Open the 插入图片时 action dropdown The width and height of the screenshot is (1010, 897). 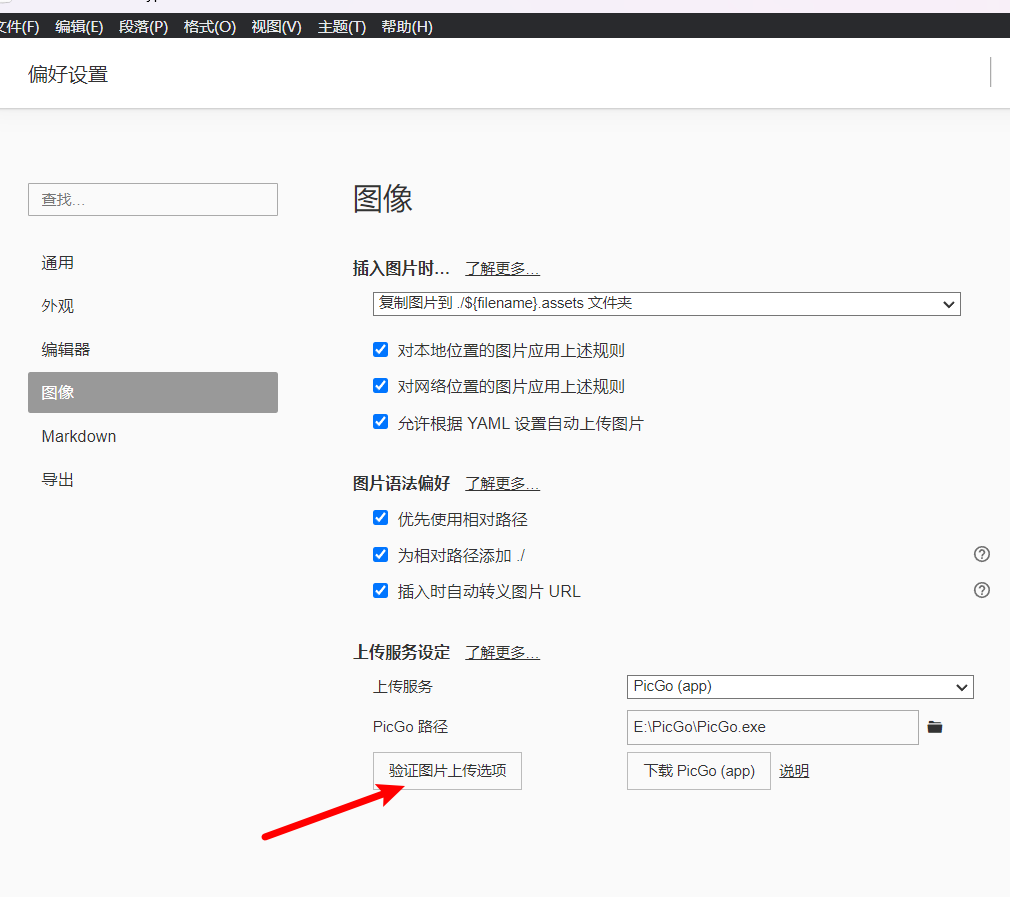(x=666, y=303)
